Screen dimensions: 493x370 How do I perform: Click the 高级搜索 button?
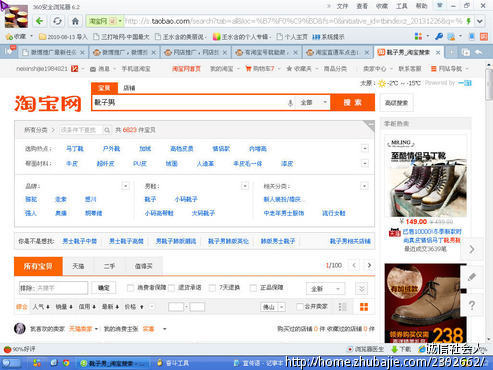(396, 103)
